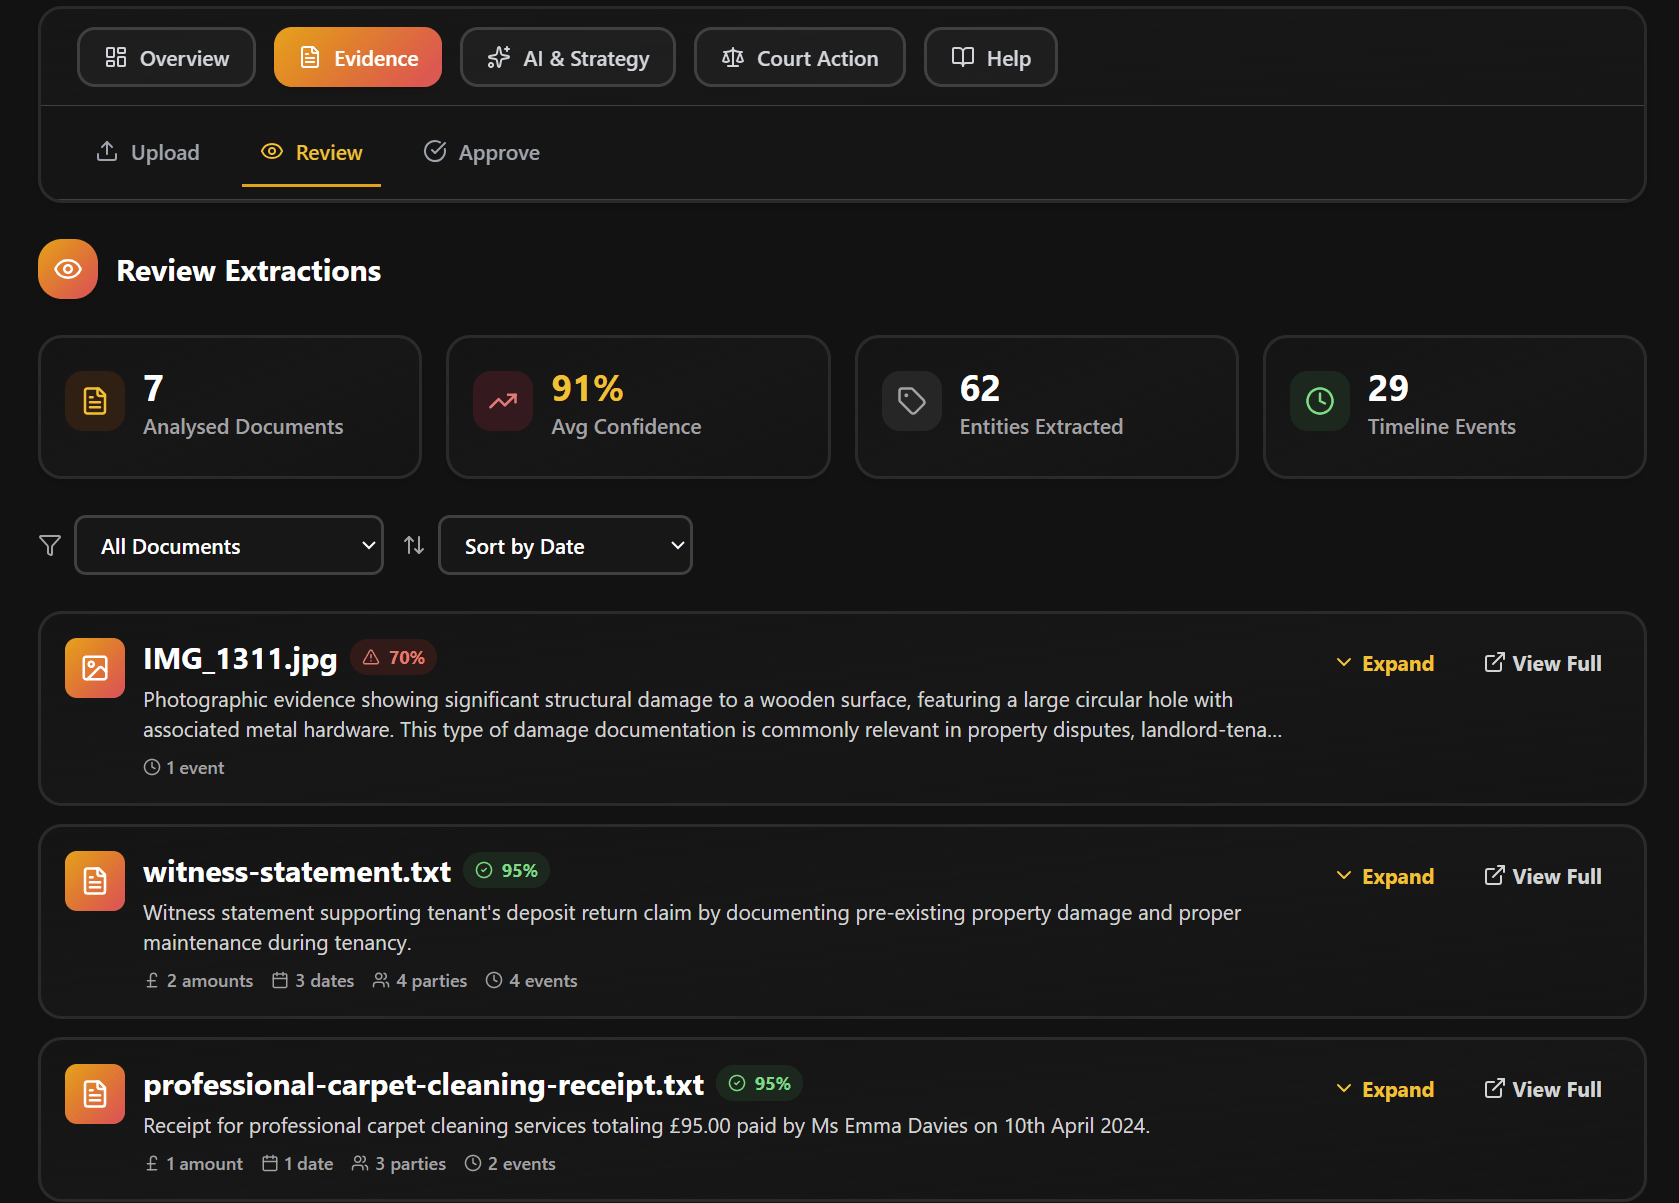
Task: Click the 70% confidence badge on IMG_1311.jpg
Action: click(393, 657)
